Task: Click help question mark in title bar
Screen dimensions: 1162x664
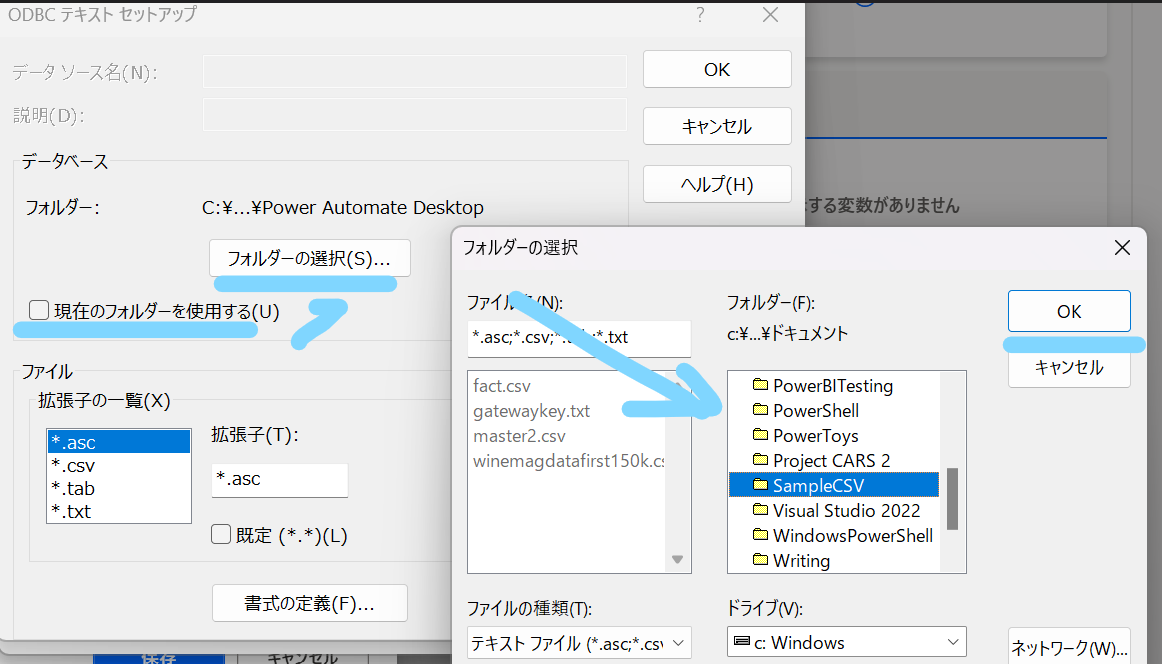Action: point(700,15)
